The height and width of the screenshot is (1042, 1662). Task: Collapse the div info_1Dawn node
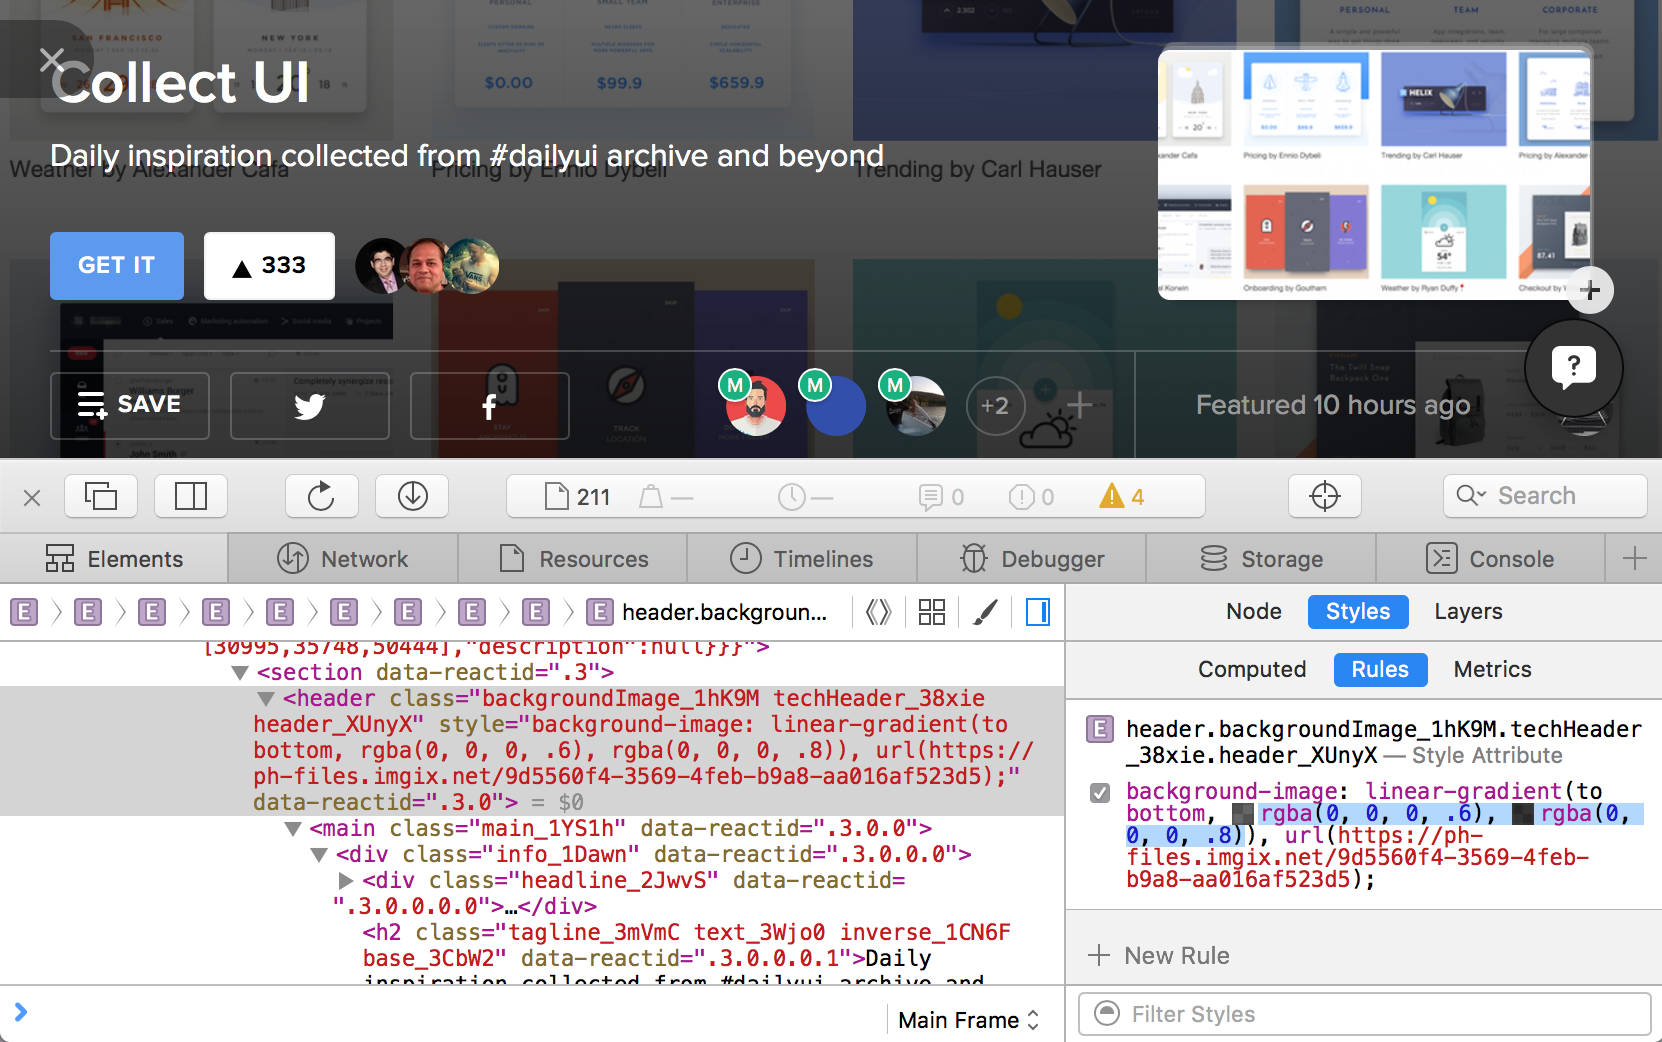319,855
